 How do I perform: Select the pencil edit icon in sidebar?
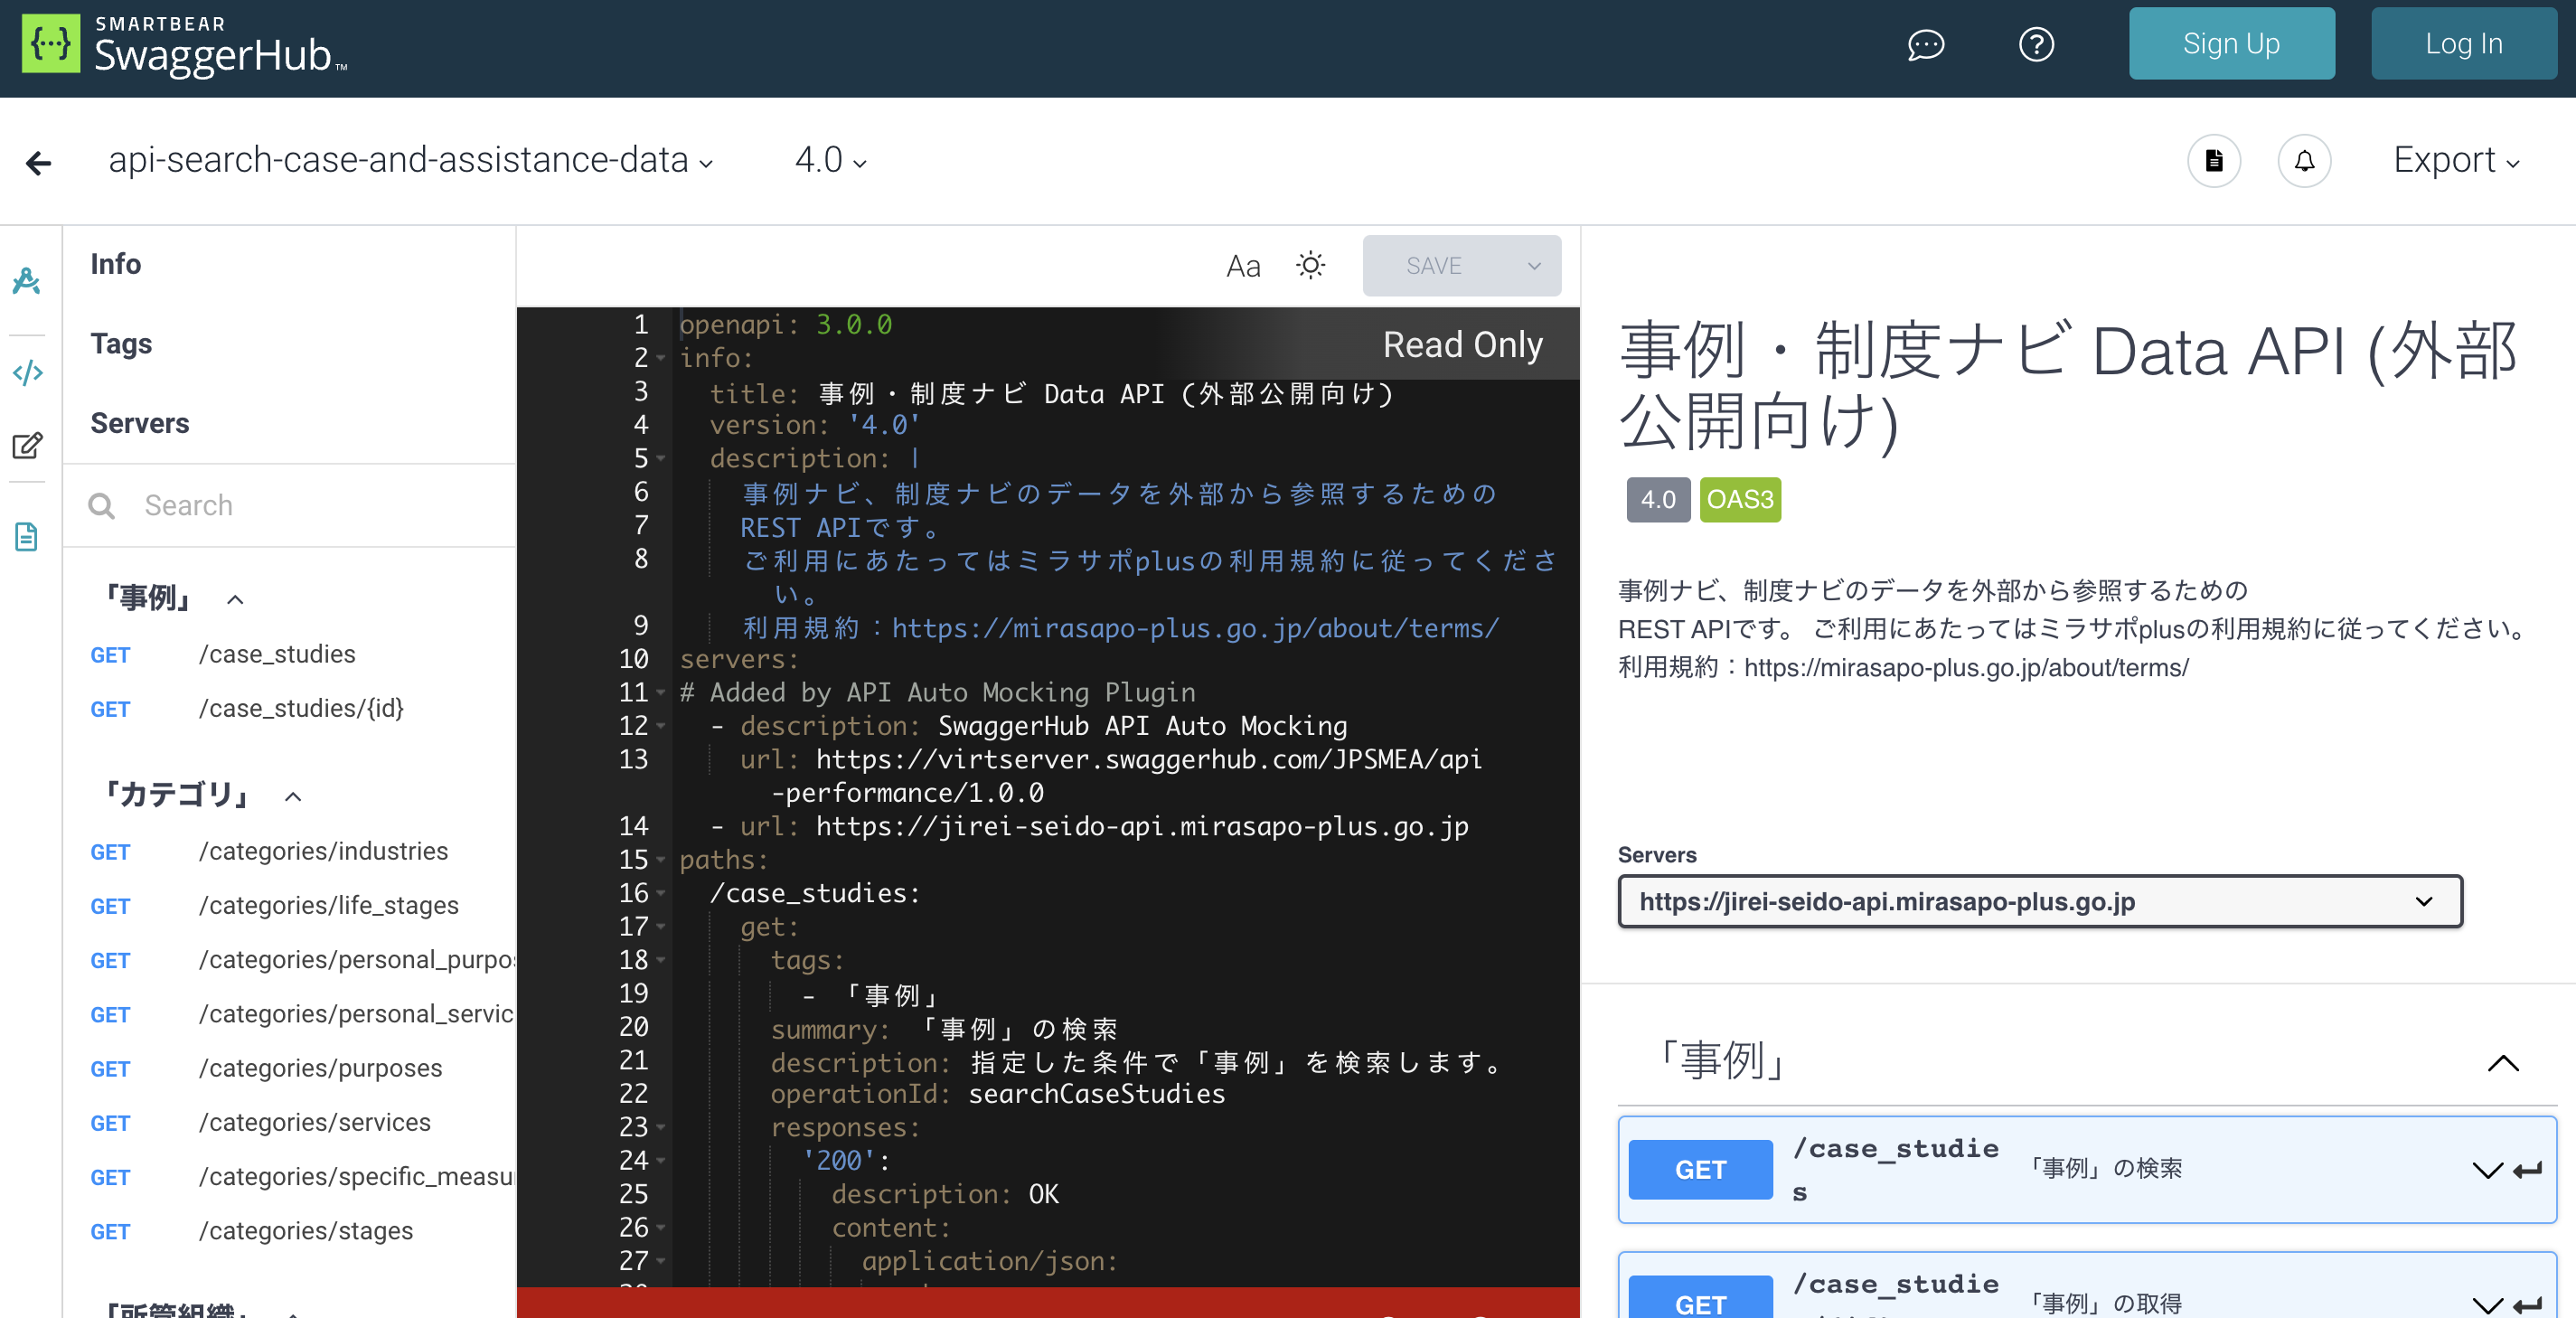[x=28, y=445]
